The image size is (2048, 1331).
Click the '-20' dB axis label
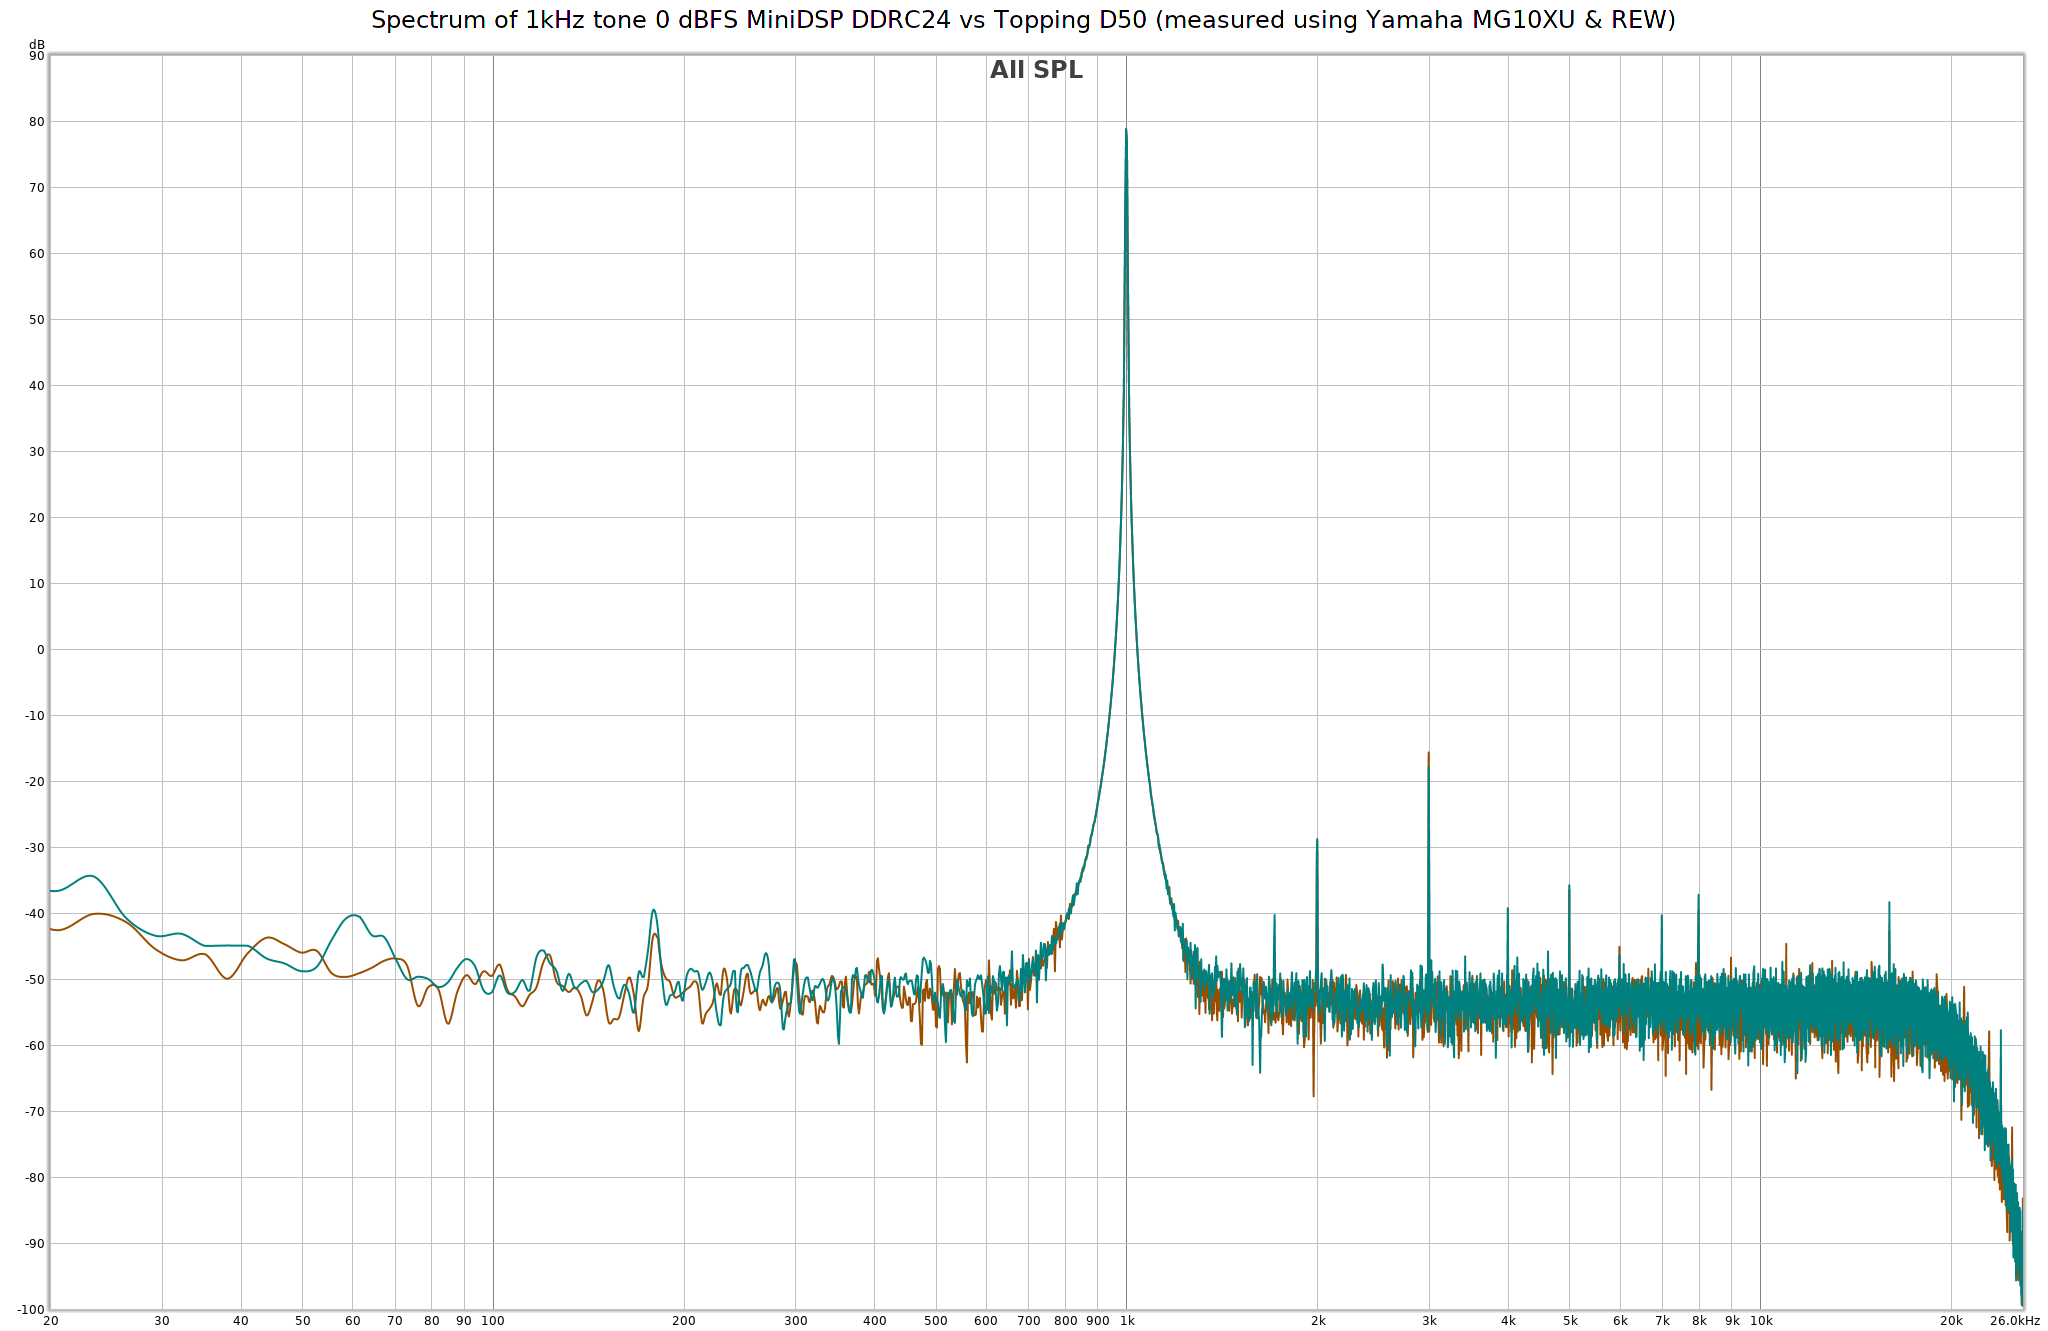click(x=35, y=782)
